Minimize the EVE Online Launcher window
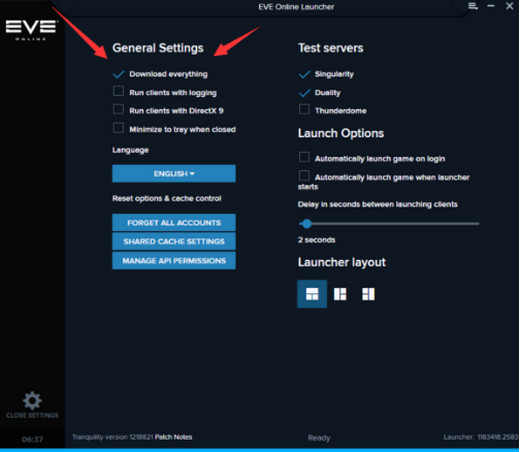This screenshot has width=520, height=452. pos(491,6)
